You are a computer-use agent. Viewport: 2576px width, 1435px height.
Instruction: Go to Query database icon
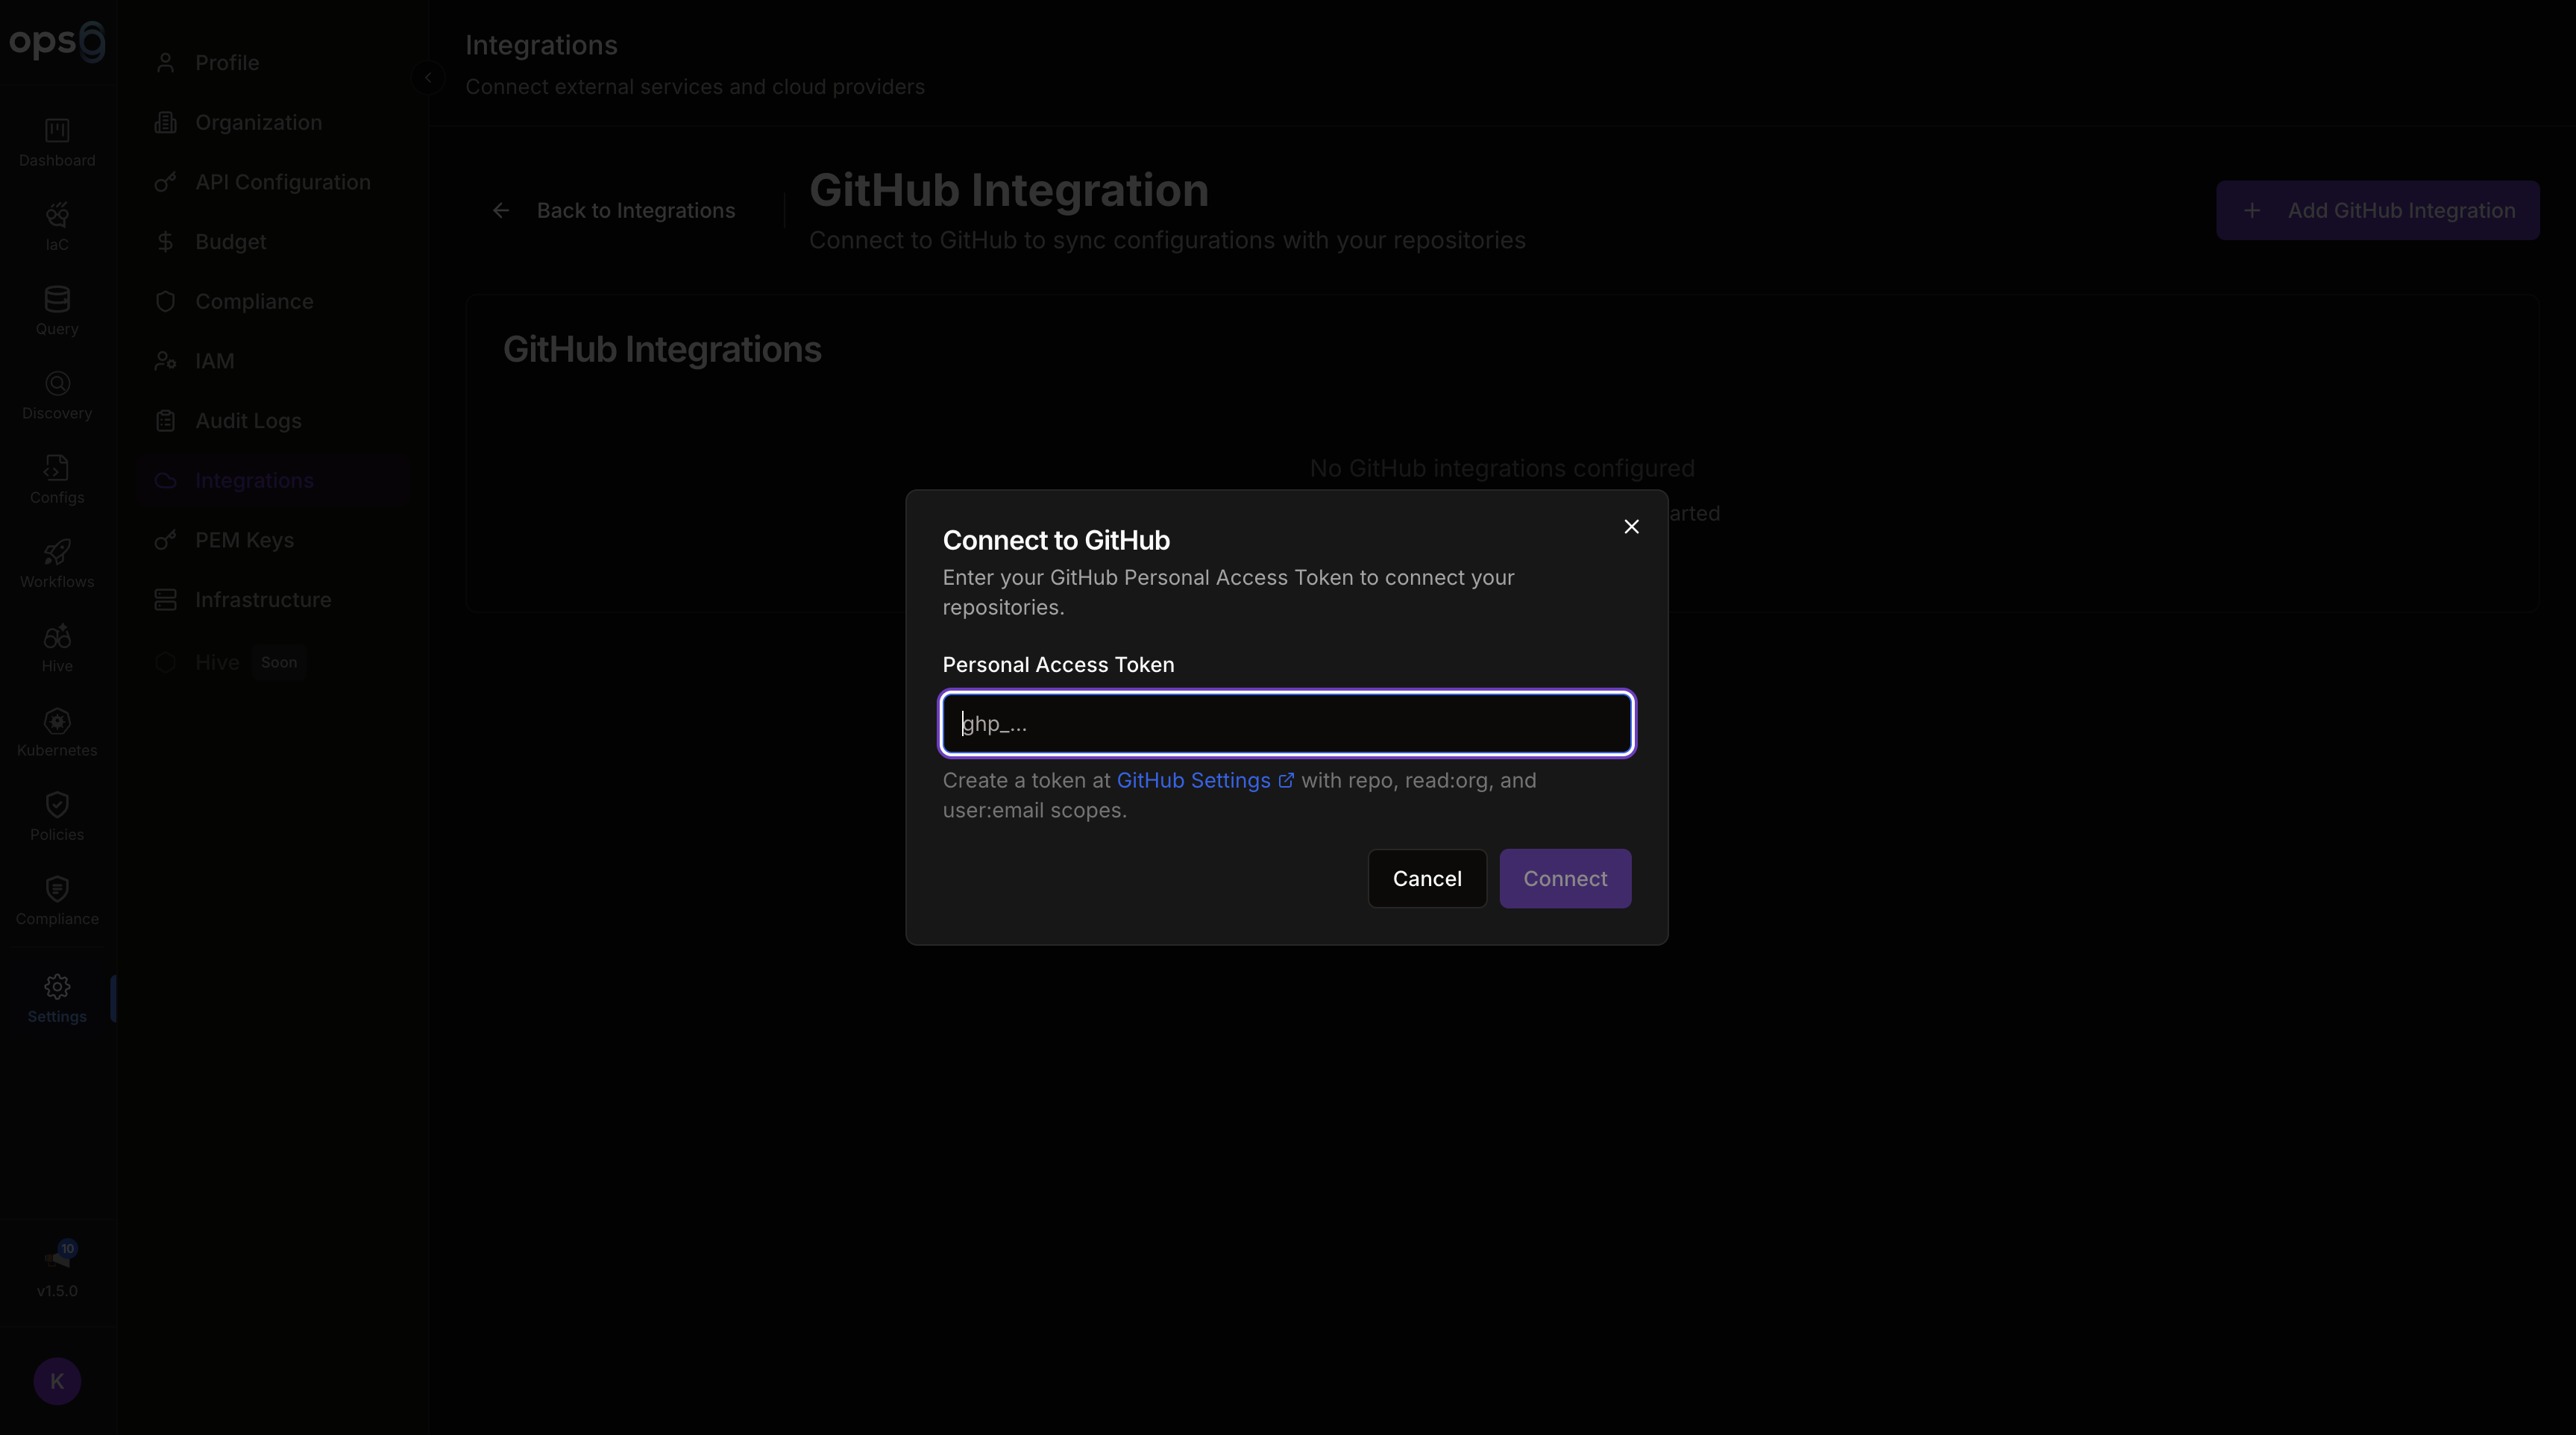coord(57,310)
